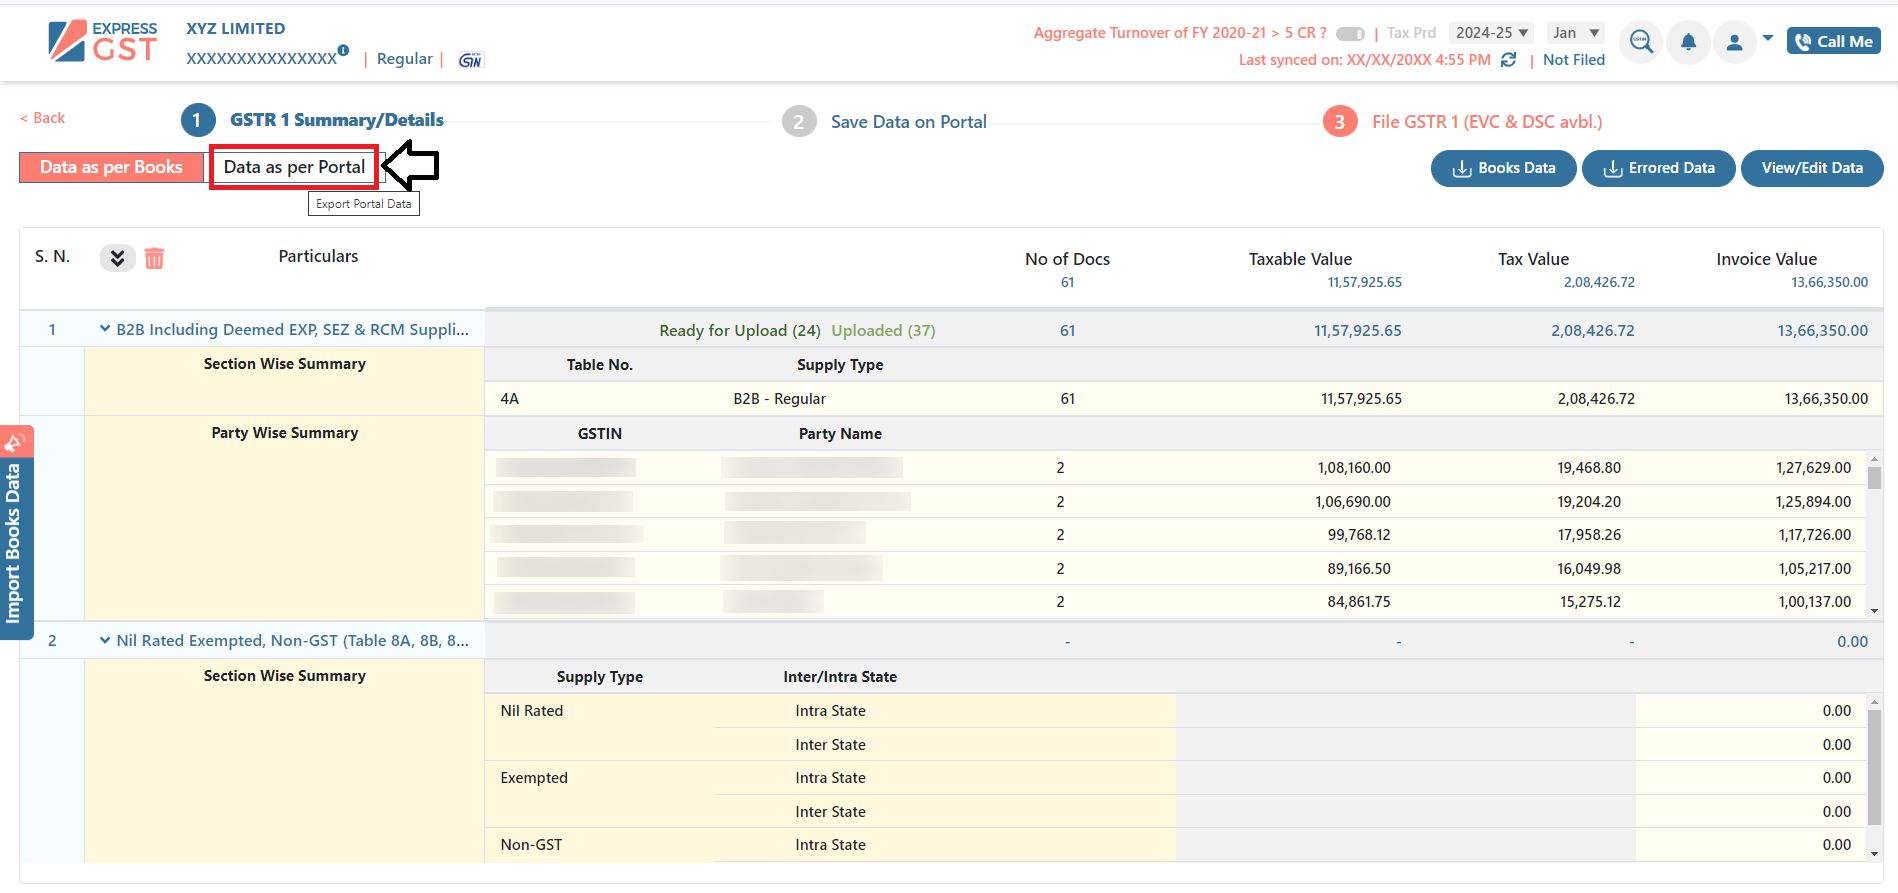Click the red trash delete icon
1898x893 pixels.
[154, 258]
